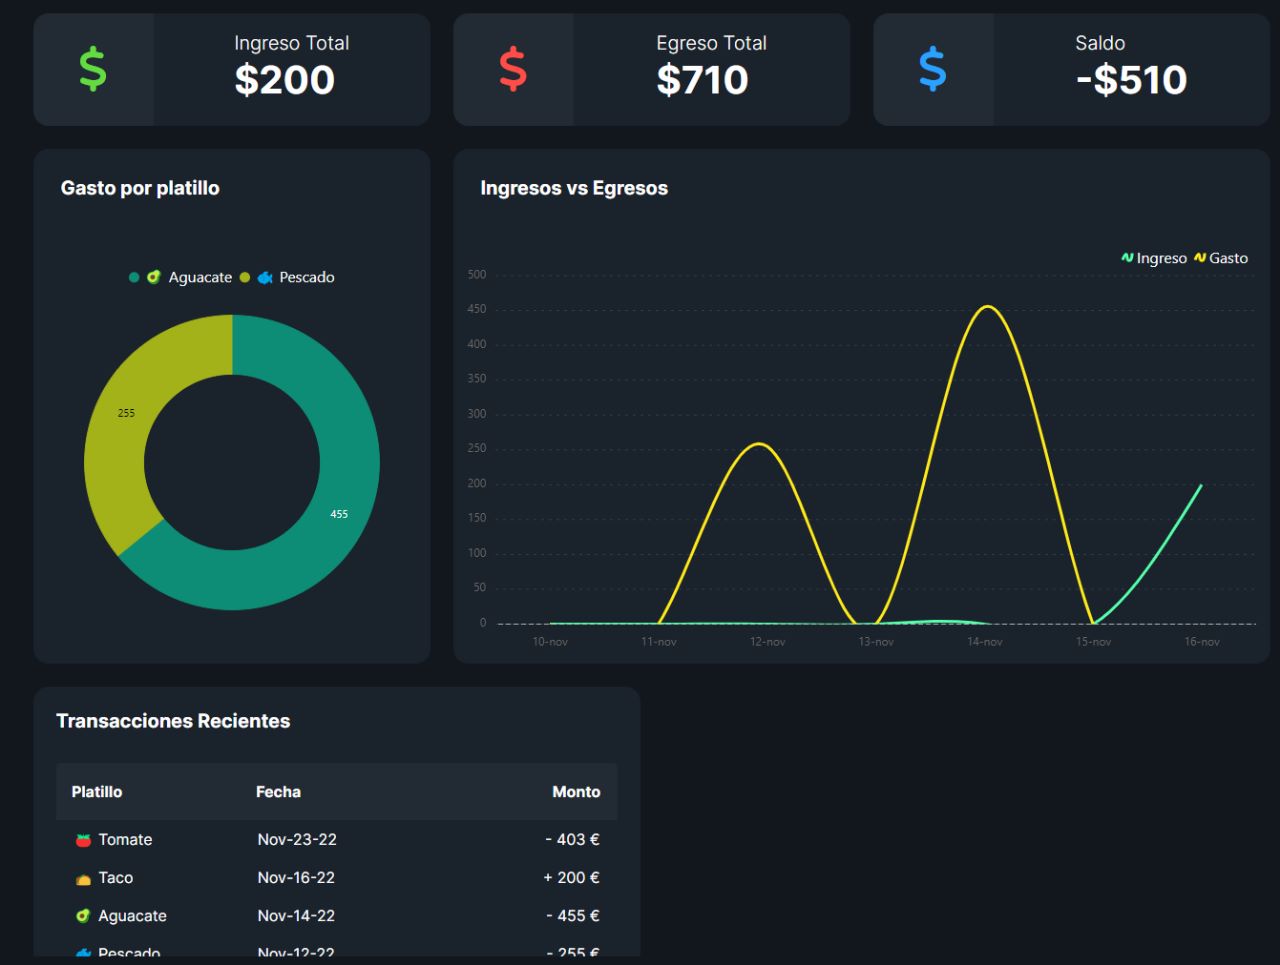Click the 16-nov x-axis label

tap(1202, 642)
